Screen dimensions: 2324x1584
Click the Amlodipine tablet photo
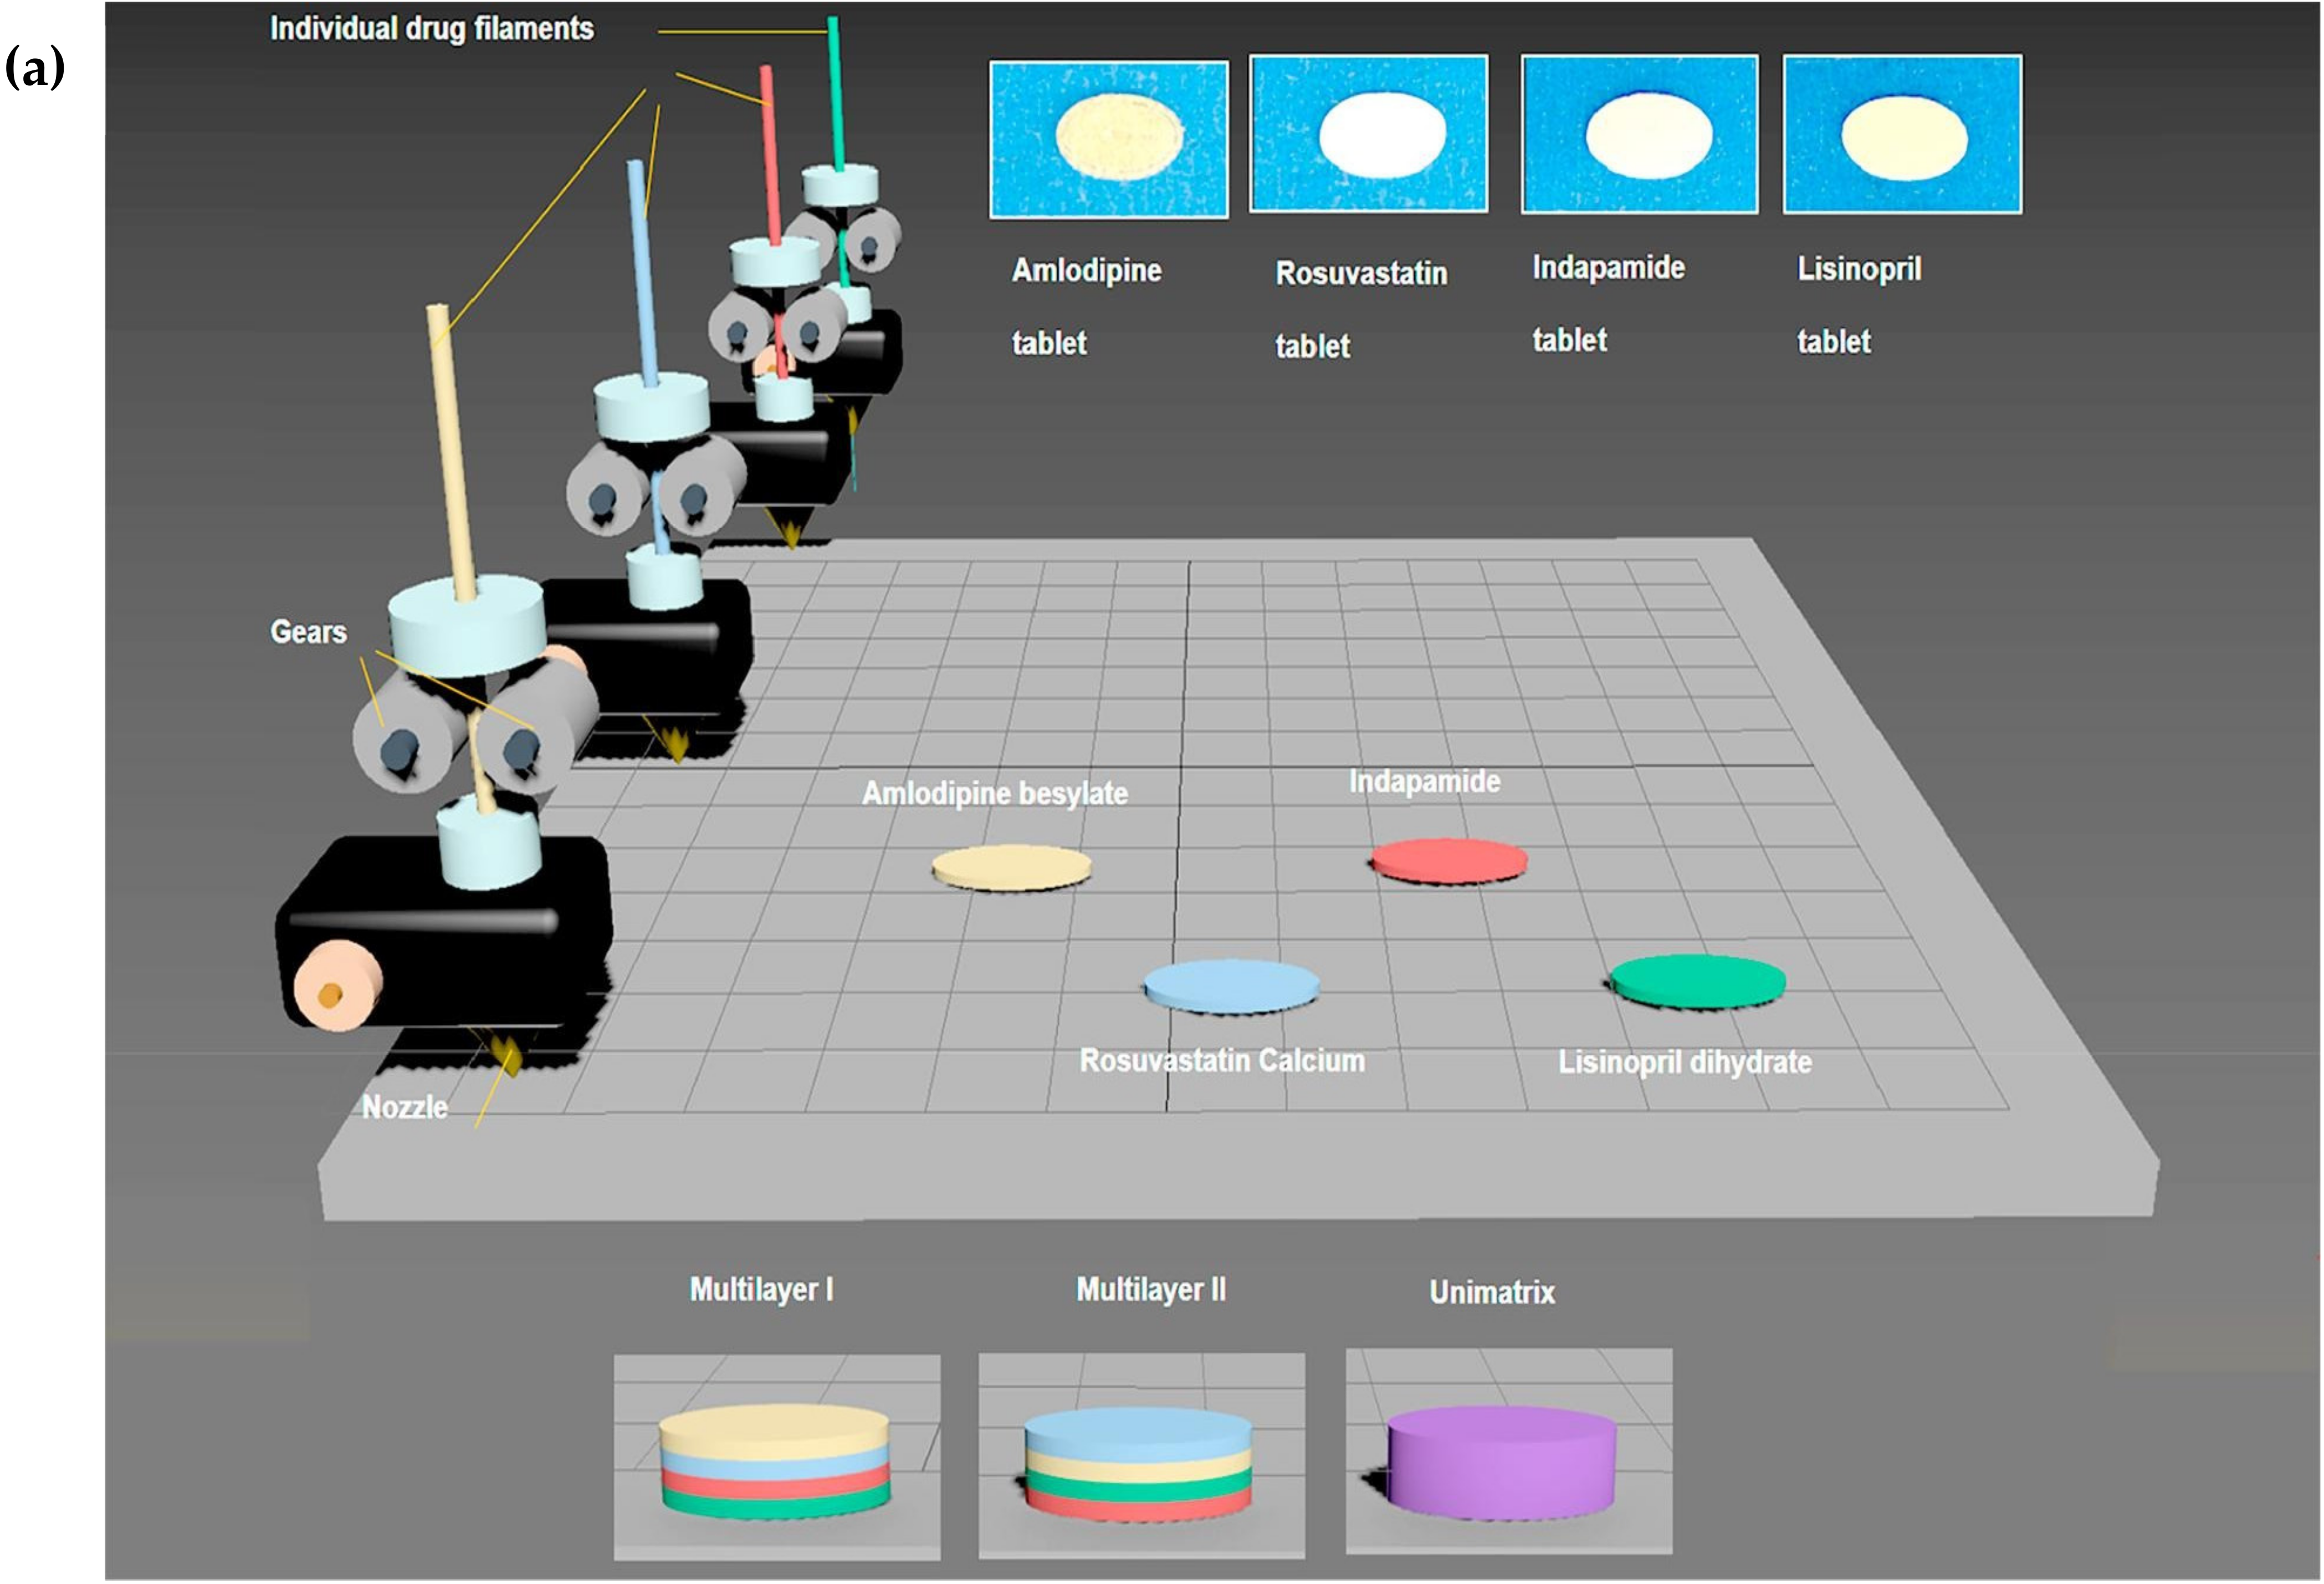click(1109, 139)
